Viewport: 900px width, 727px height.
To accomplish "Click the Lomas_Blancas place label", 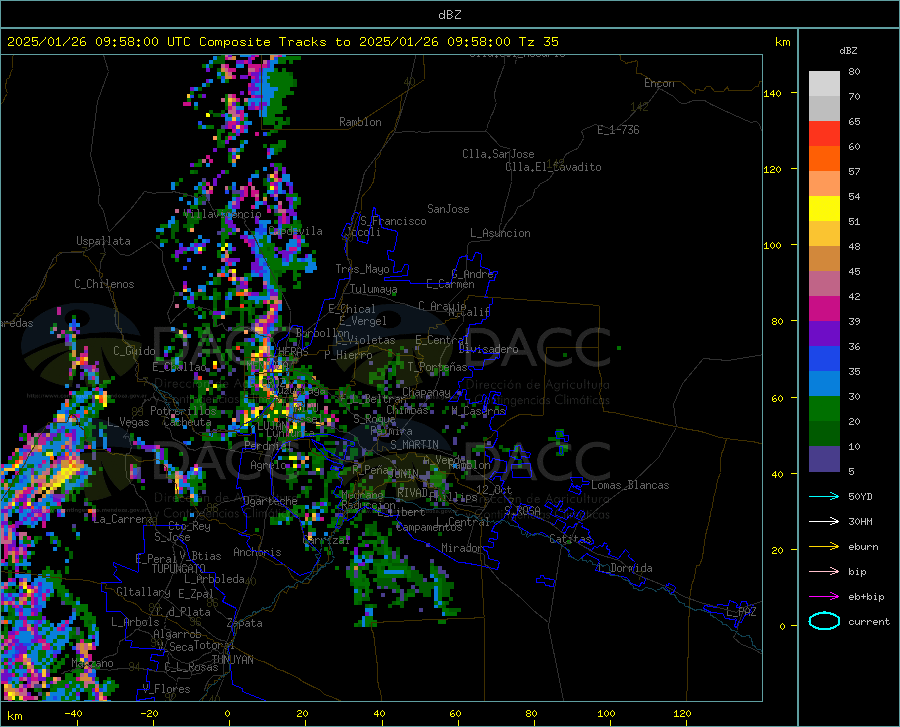I will tap(630, 485).
